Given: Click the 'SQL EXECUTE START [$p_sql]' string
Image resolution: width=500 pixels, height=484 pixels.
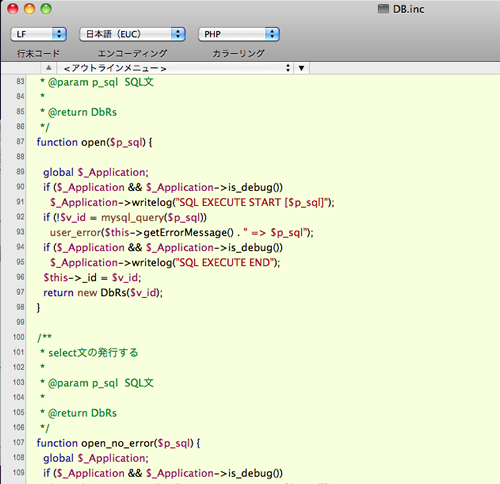Looking at the screenshot, I should tap(251, 203).
